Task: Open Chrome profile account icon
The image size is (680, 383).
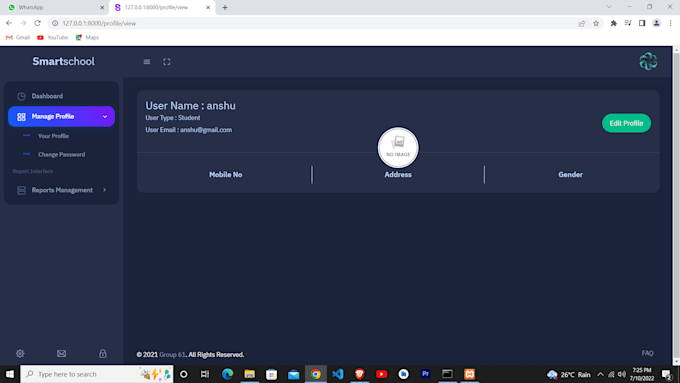Action: [656, 23]
